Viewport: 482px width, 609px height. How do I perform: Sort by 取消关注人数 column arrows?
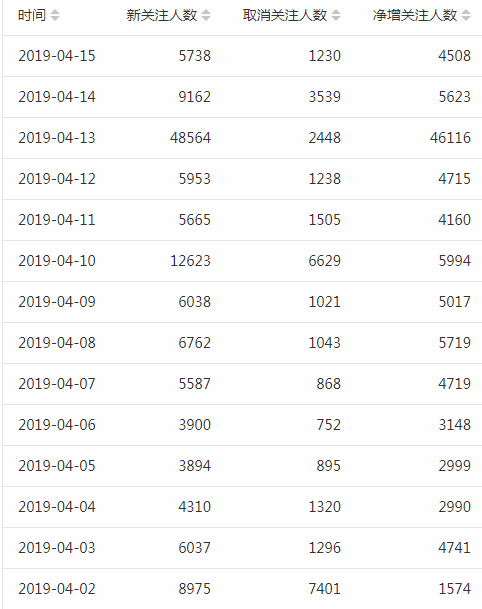pos(336,16)
